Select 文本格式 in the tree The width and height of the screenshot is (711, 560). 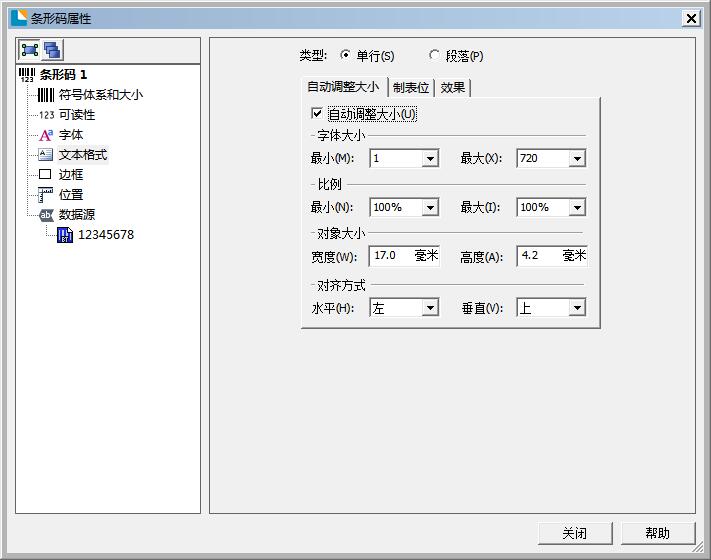(83, 155)
